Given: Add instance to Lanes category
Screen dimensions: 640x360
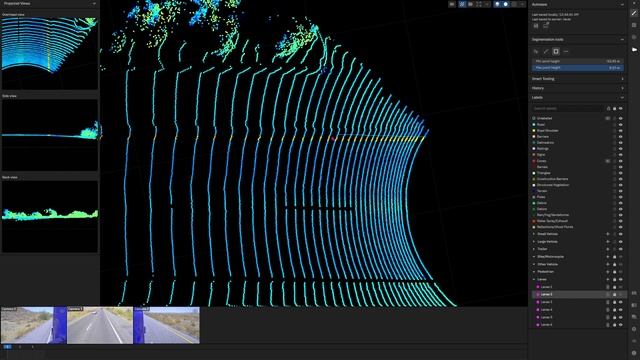Looking at the screenshot, I should tap(608, 280).
